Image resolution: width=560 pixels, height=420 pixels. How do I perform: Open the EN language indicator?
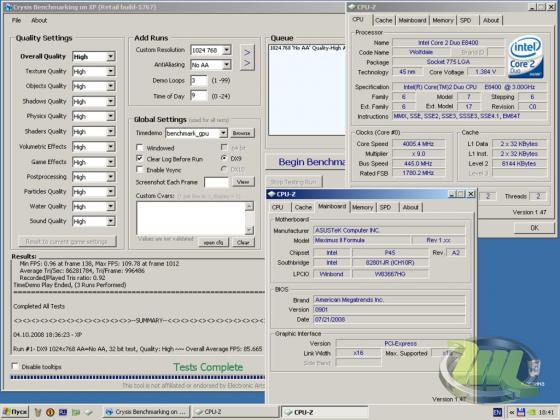(x=498, y=412)
